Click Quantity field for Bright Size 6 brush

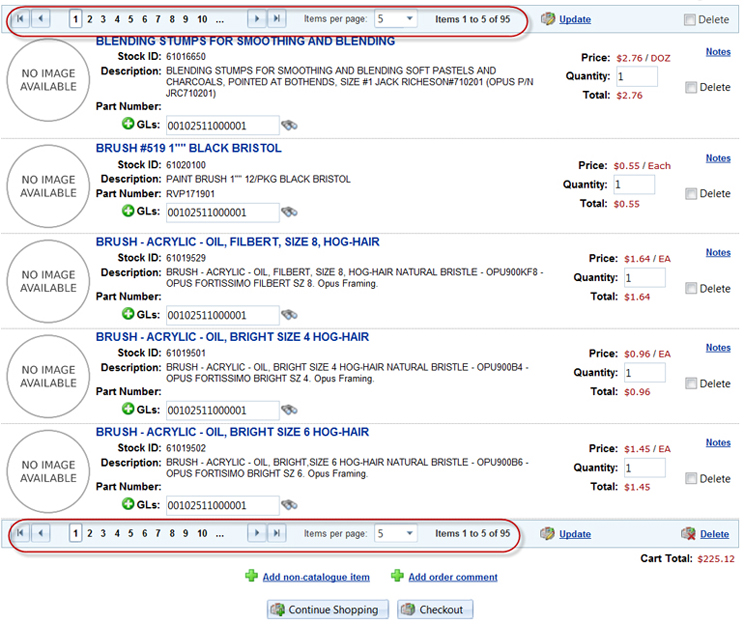(x=644, y=468)
